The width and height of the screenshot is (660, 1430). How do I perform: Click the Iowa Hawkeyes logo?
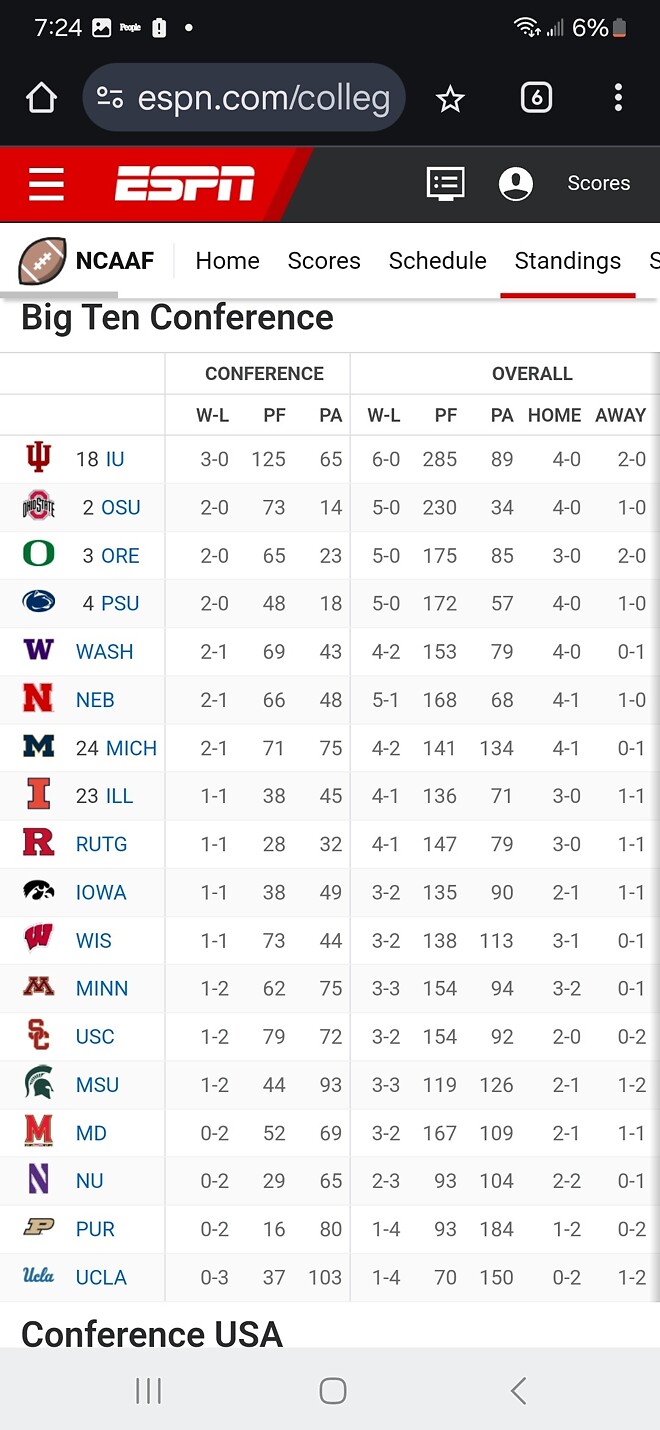(38, 892)
